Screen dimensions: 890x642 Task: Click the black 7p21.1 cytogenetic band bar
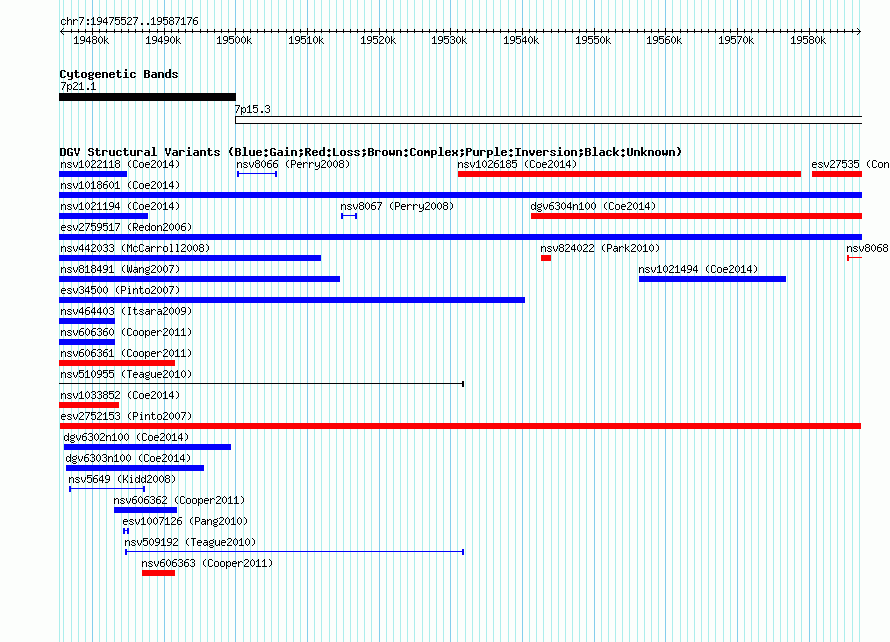pos(148,97)
